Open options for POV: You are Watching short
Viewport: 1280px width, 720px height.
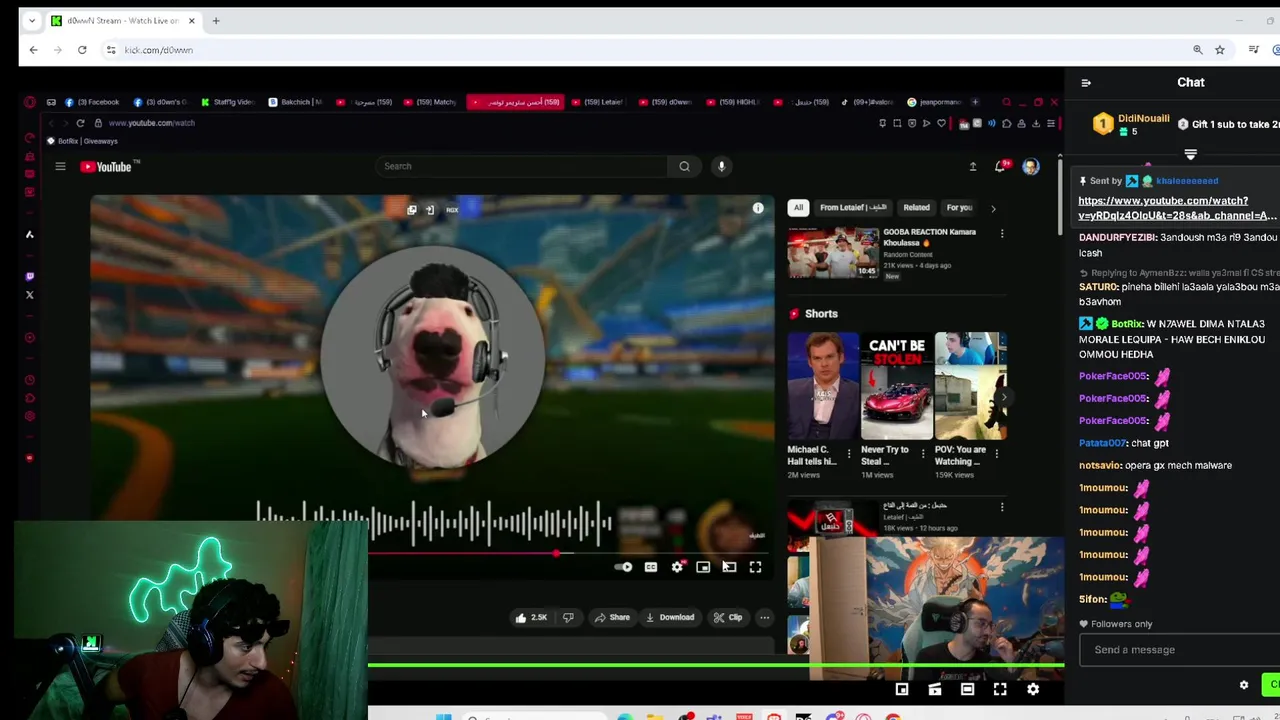(x=996, y=454)
